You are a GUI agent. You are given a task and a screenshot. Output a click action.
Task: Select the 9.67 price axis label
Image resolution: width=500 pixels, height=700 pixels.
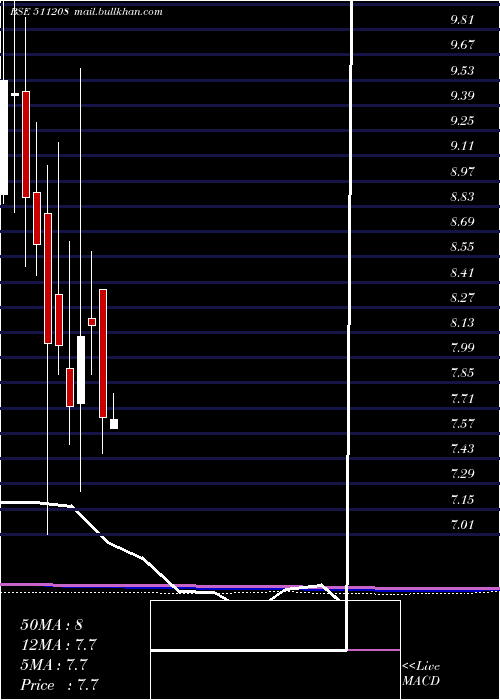[x=462, y=45]
